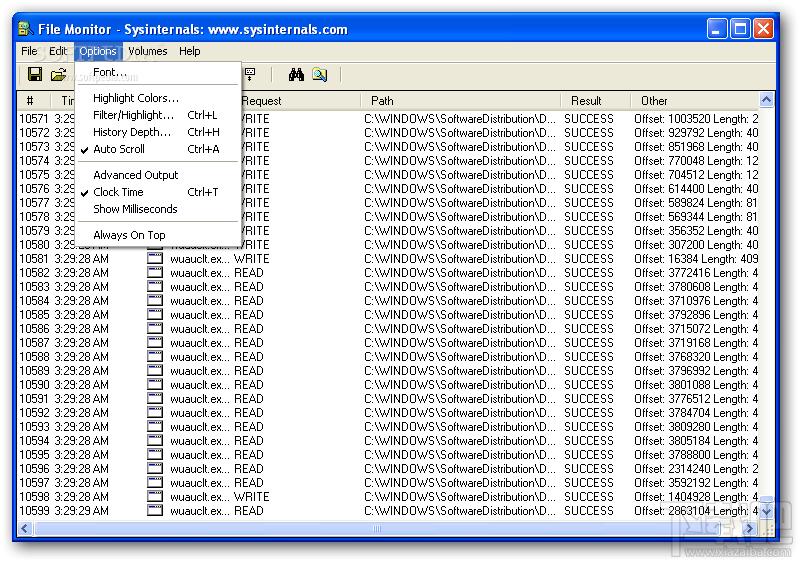Click the File Monitor title bar icon
This screenshot has width=800, height=562.
point(26,29)
